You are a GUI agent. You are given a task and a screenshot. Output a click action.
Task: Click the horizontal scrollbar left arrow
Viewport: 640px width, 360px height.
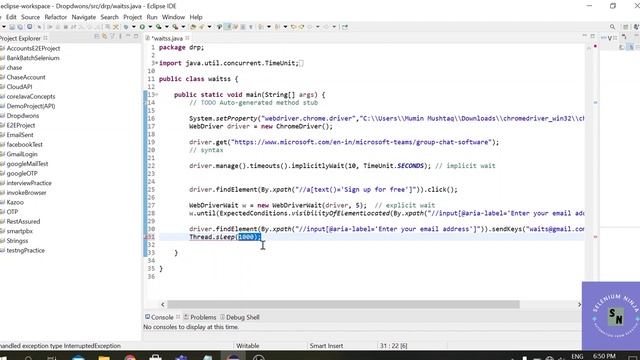pyautogui.click(x=162, y=304)
